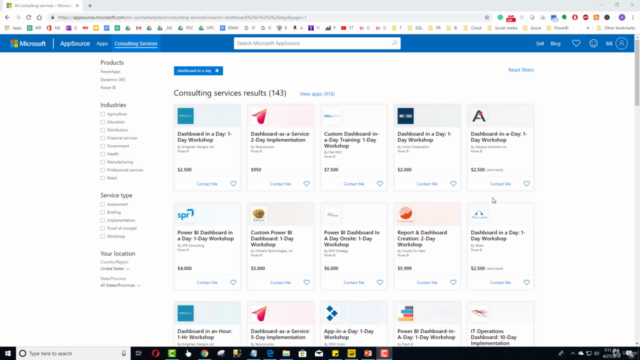Open the View apps (916) link
640x360 pixels.
tap(317, 94)
